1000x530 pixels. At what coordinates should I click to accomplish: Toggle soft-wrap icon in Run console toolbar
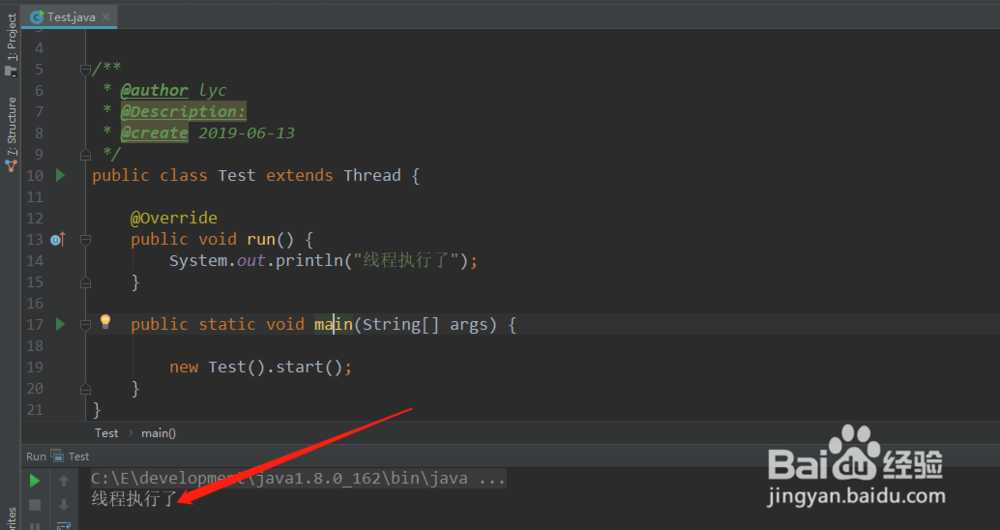coord(64,526)
